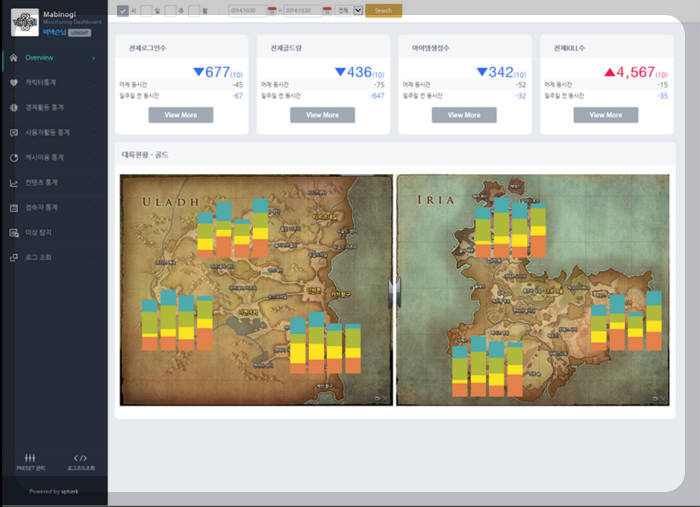700x507 pixels.
Task: Open the sidebar item with the chat-bubble icon
Action: tap(54, 133)
